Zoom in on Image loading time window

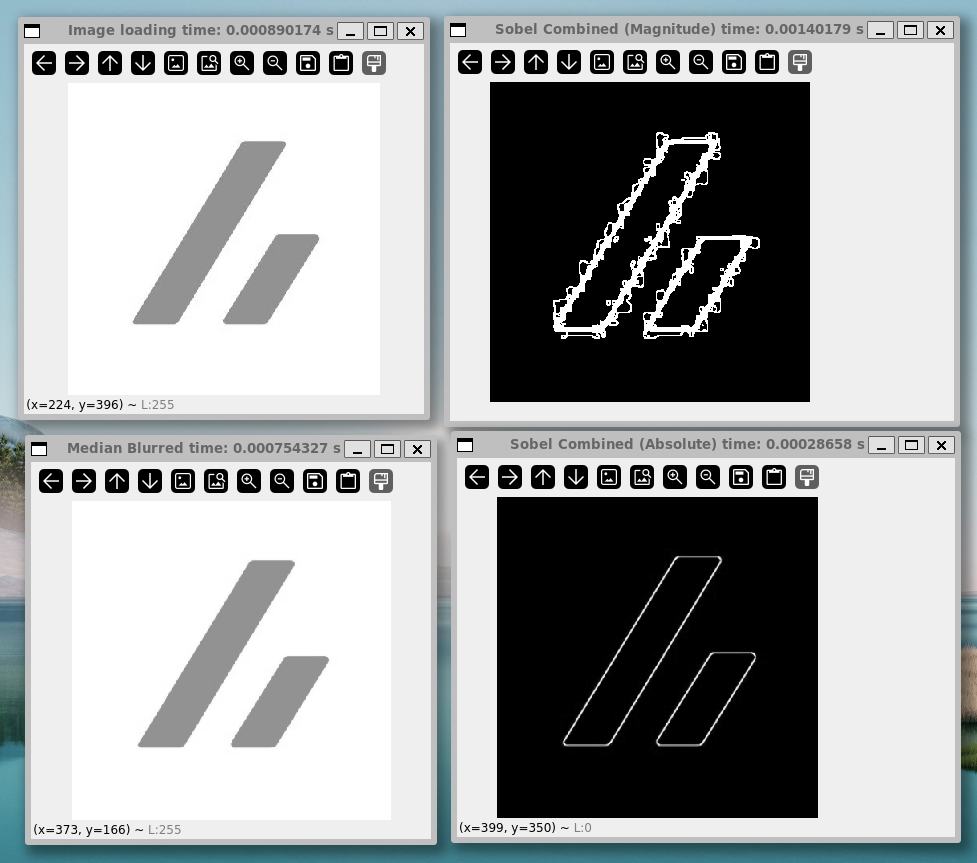pos(242,63)
